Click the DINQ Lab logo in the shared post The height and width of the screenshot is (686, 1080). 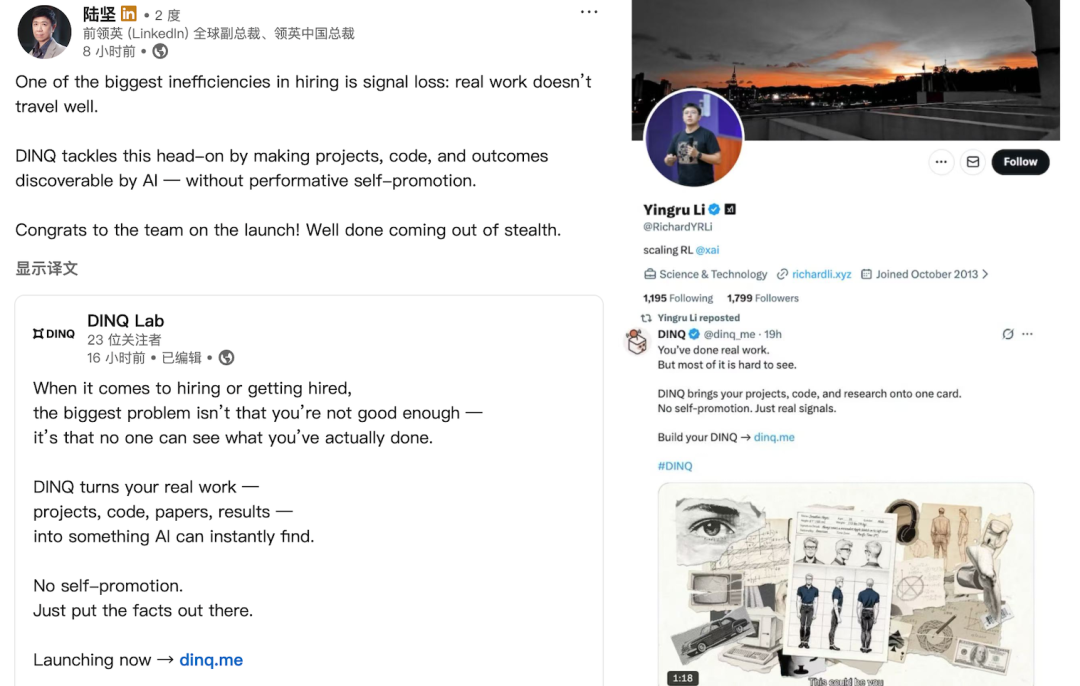pos(54,334)
